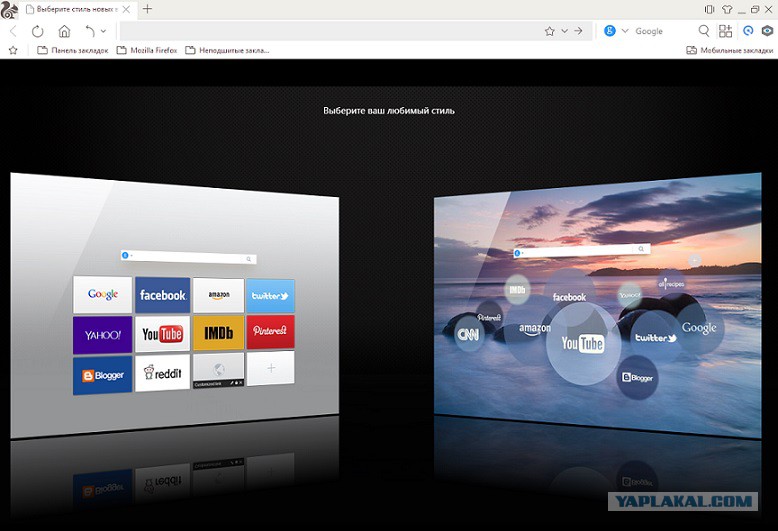Click the Google bubble in the wallpaper preview
778x531 pixels.
click(x=700, y=328)
